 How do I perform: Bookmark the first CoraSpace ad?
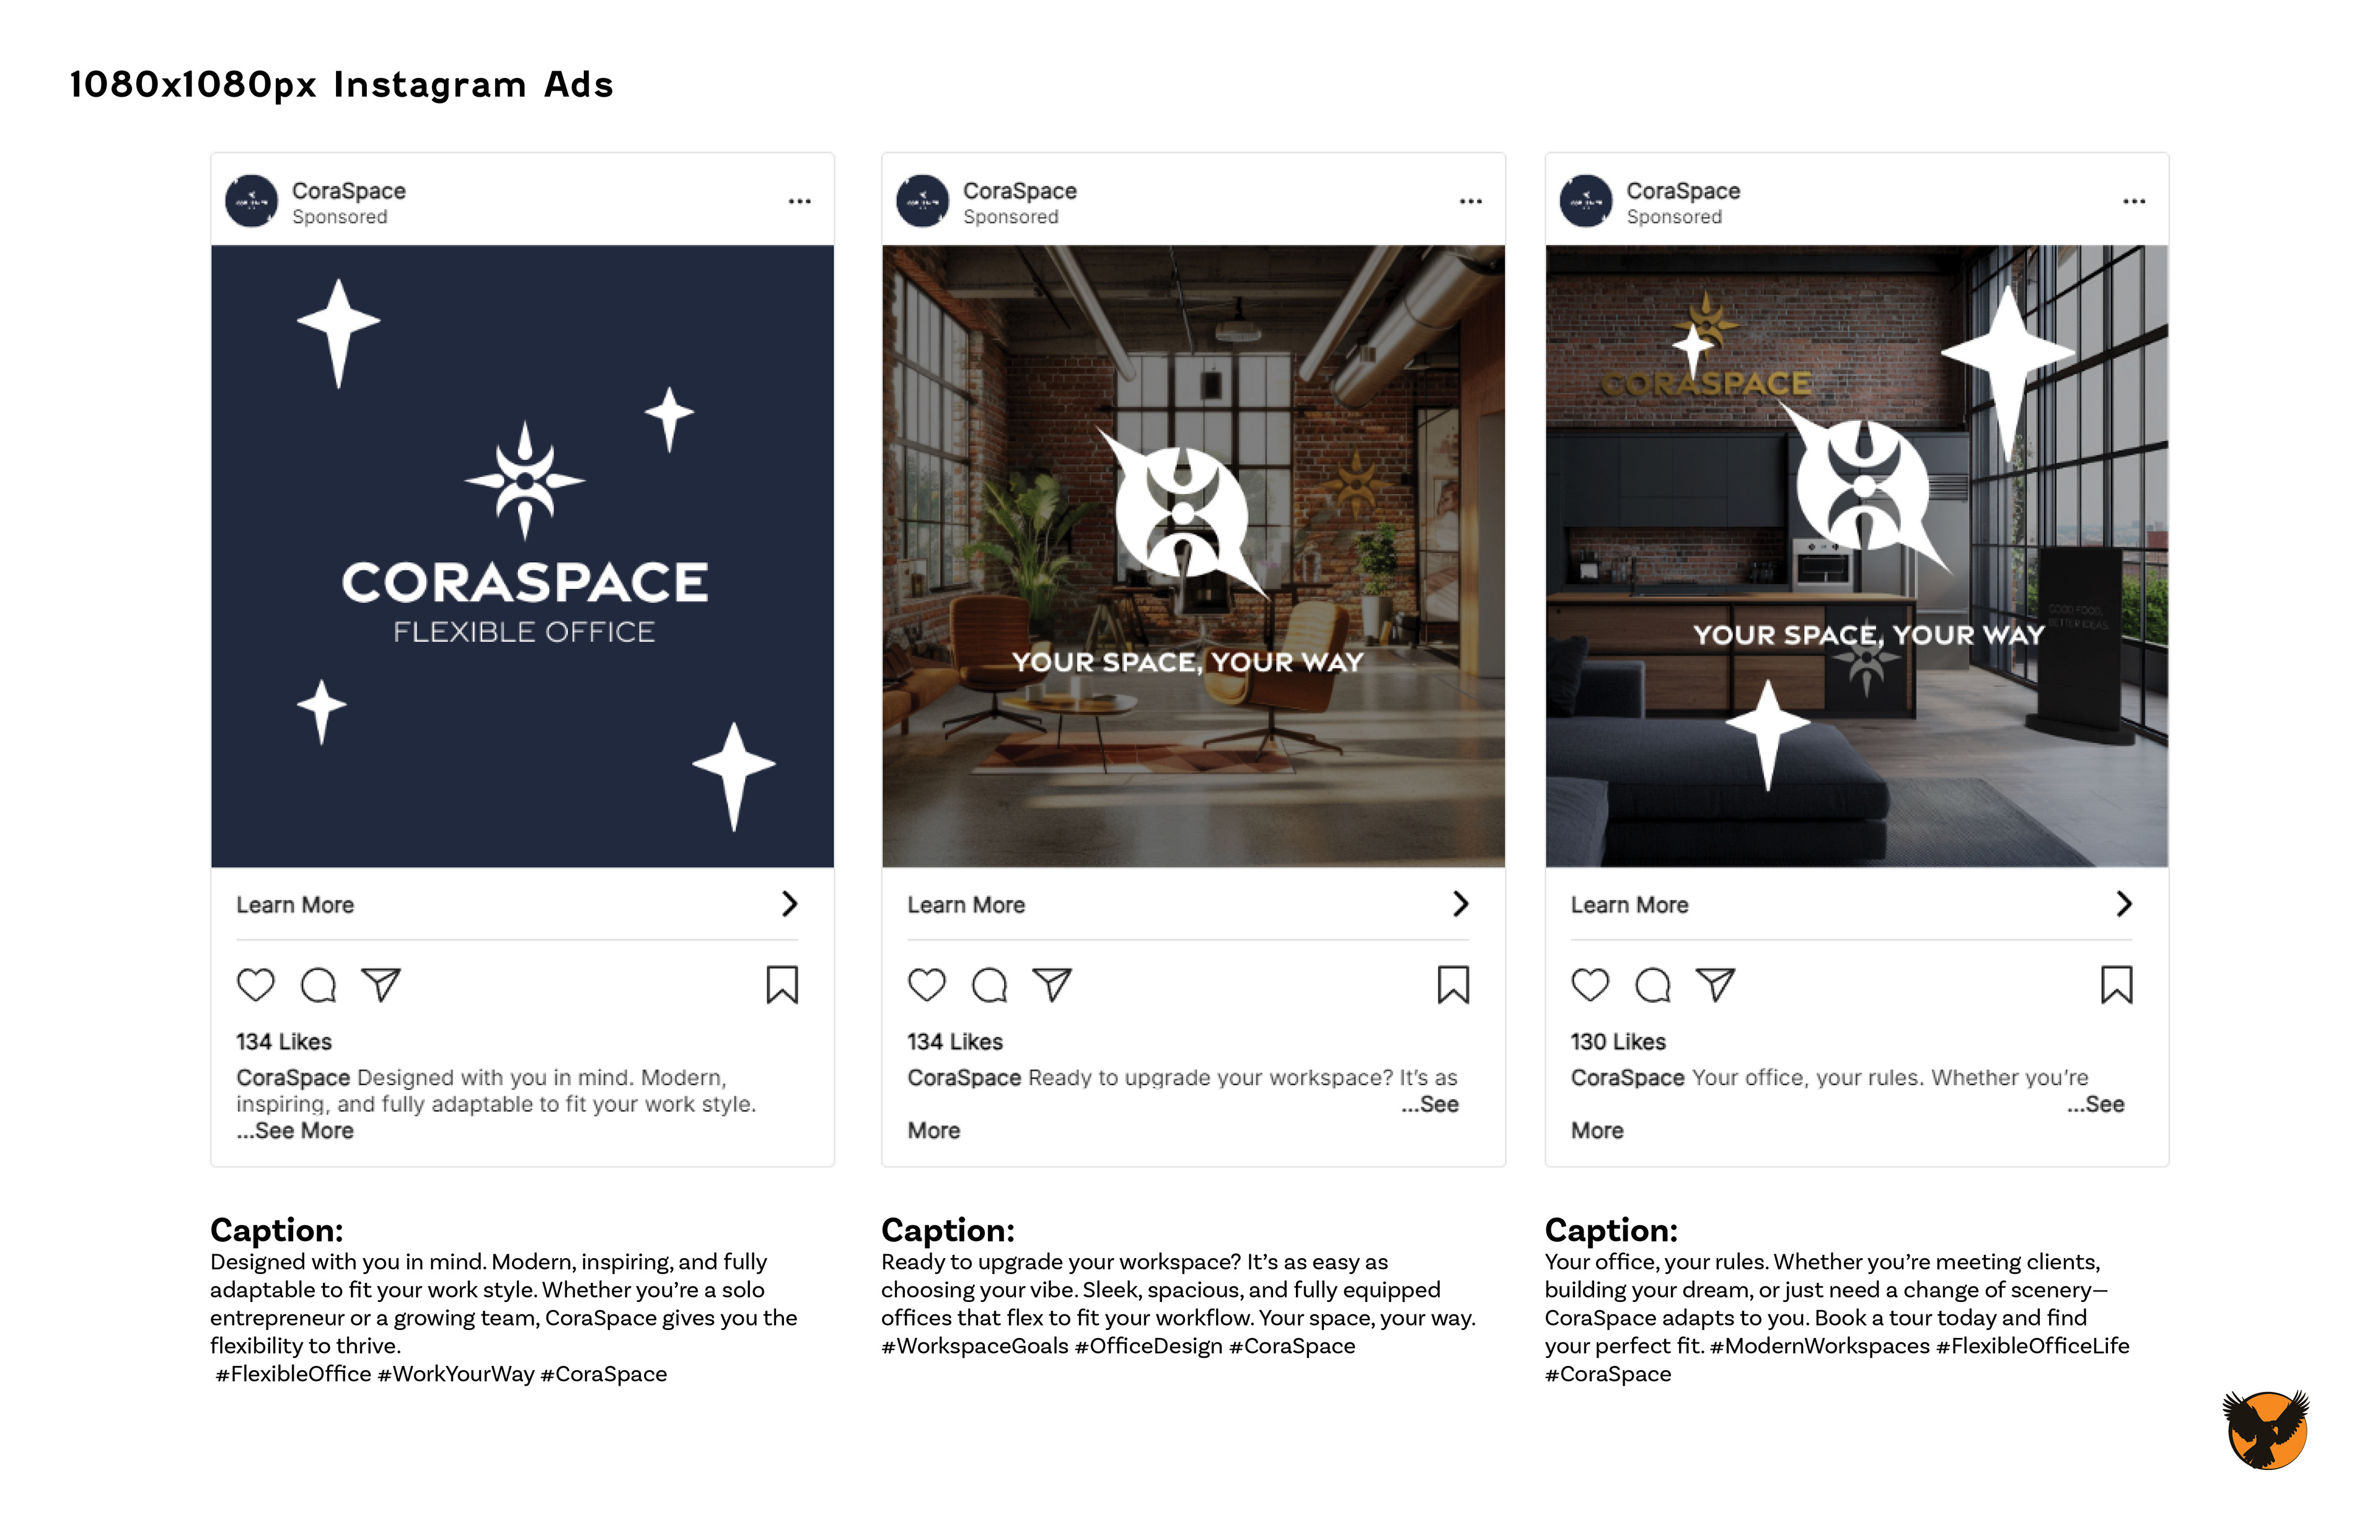point(782,985)
